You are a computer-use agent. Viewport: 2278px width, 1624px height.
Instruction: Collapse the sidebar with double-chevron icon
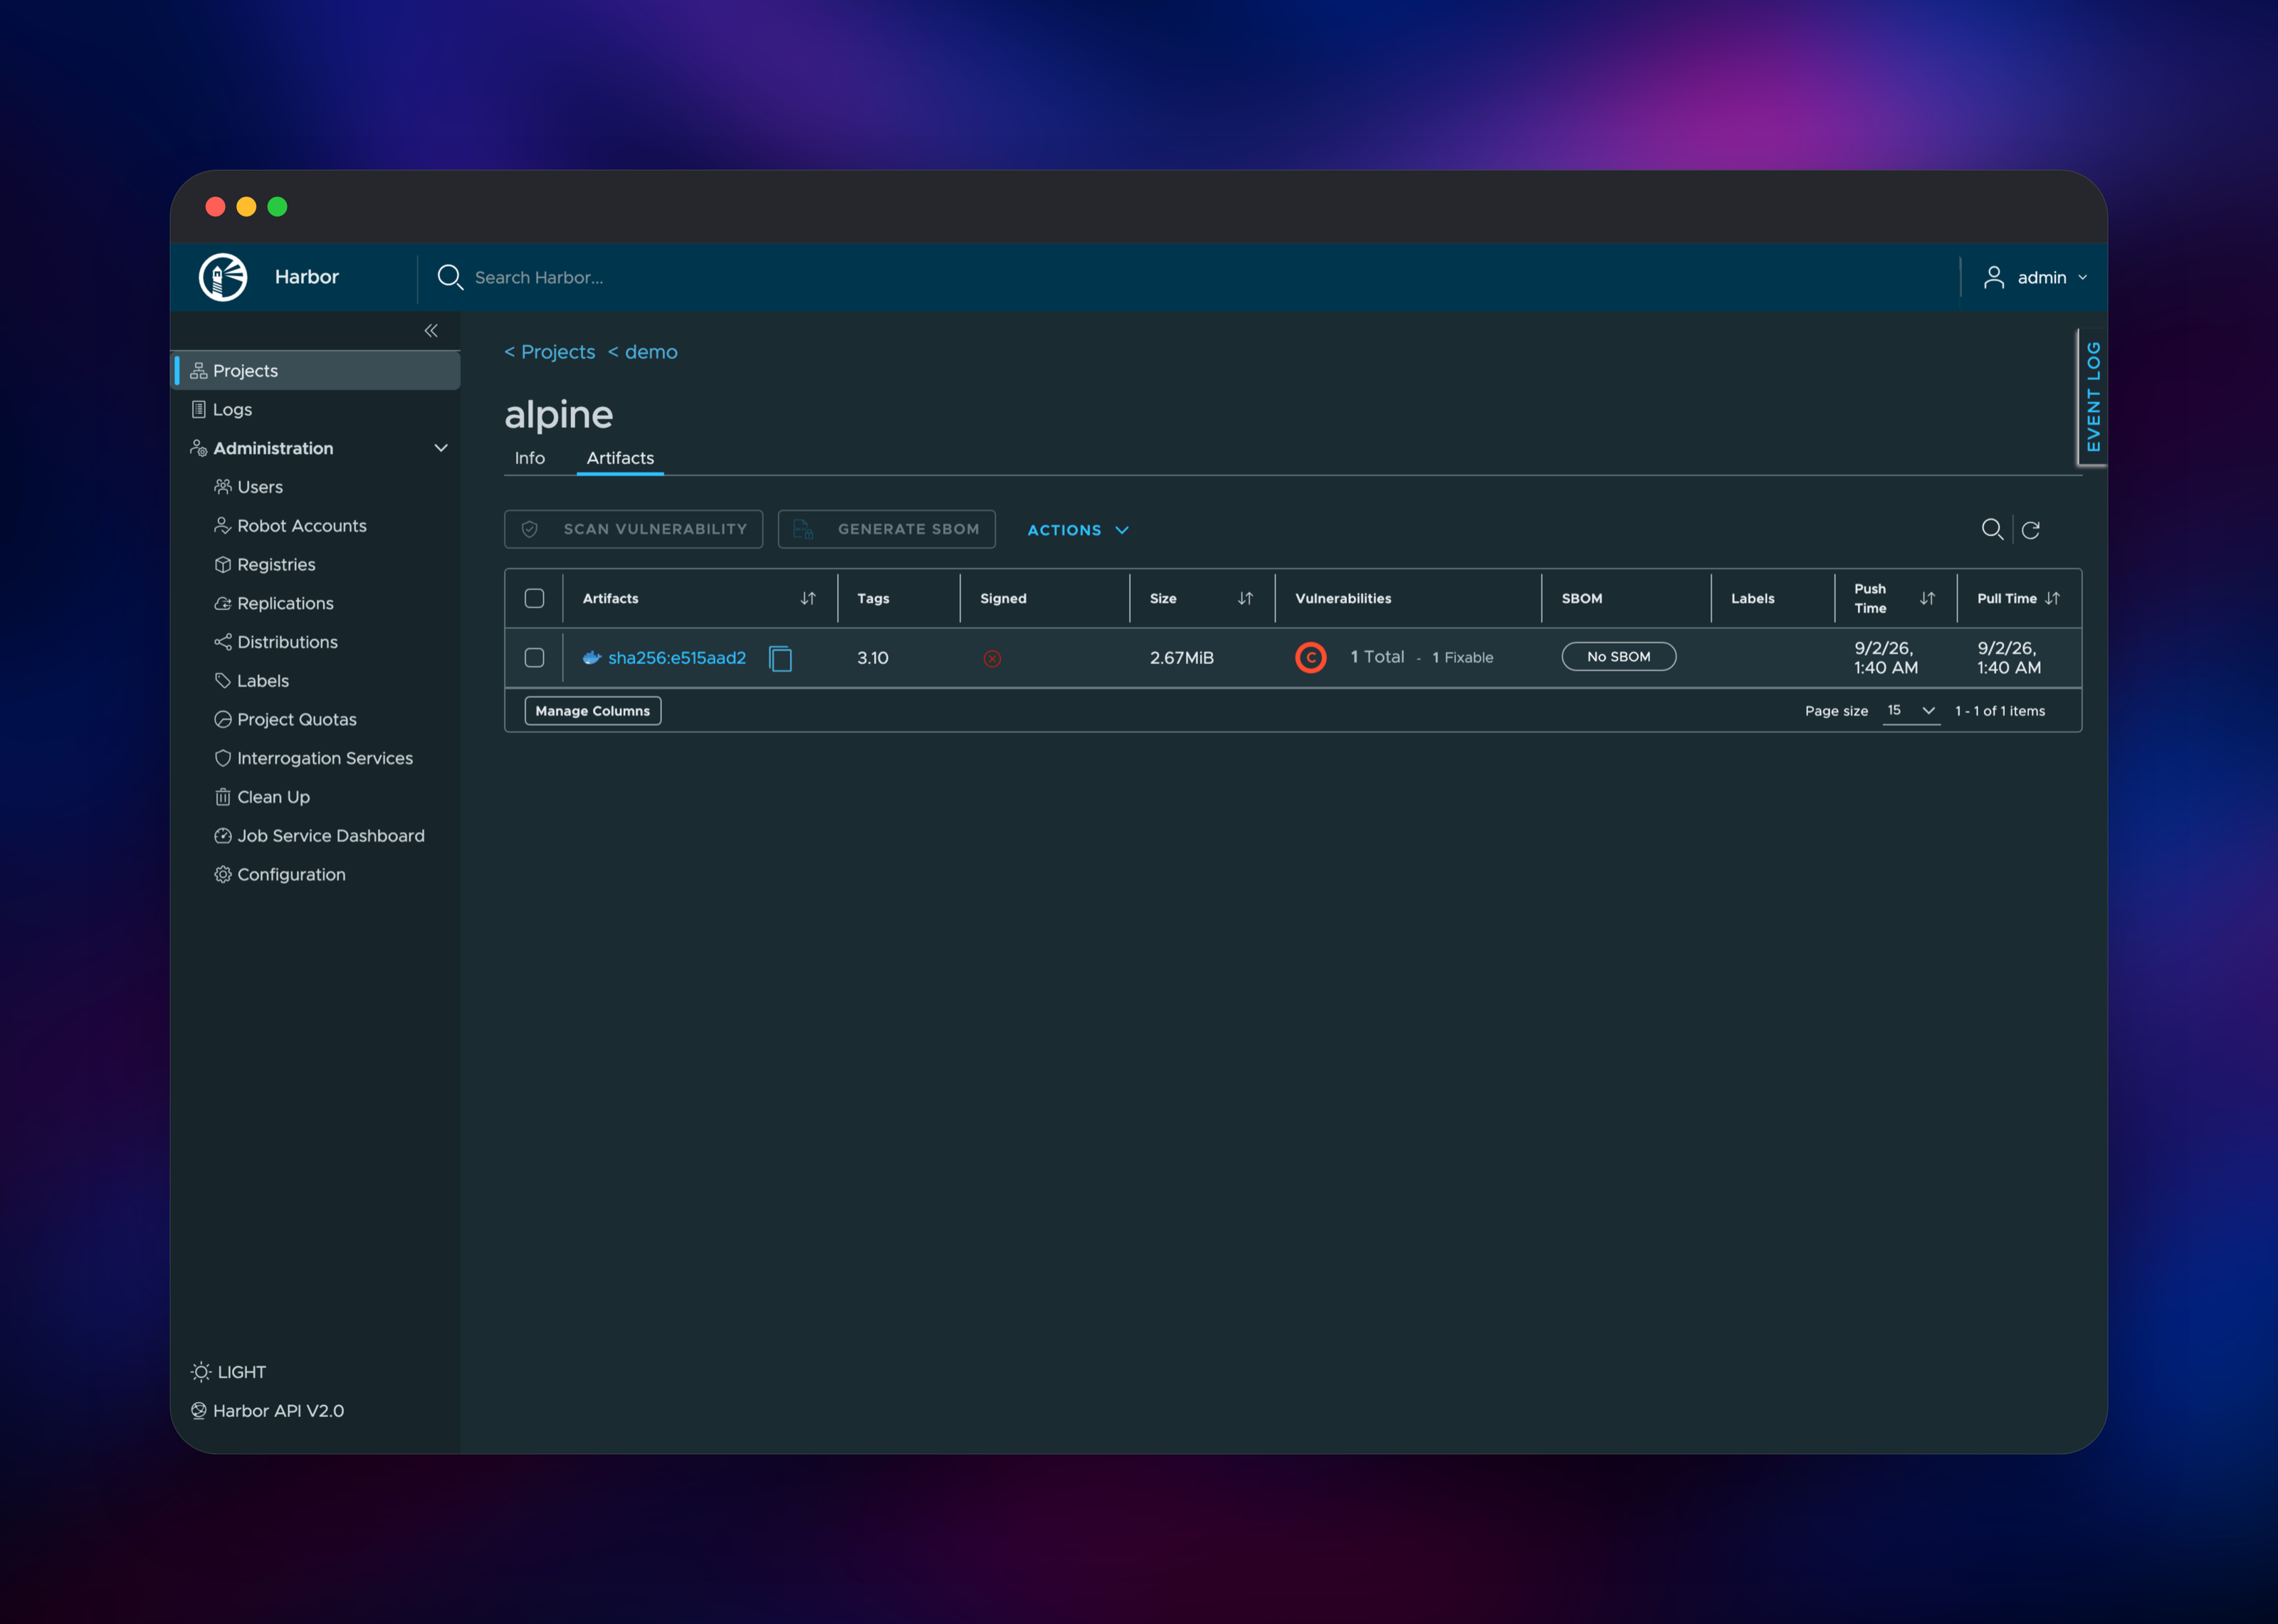coord(431,331)
